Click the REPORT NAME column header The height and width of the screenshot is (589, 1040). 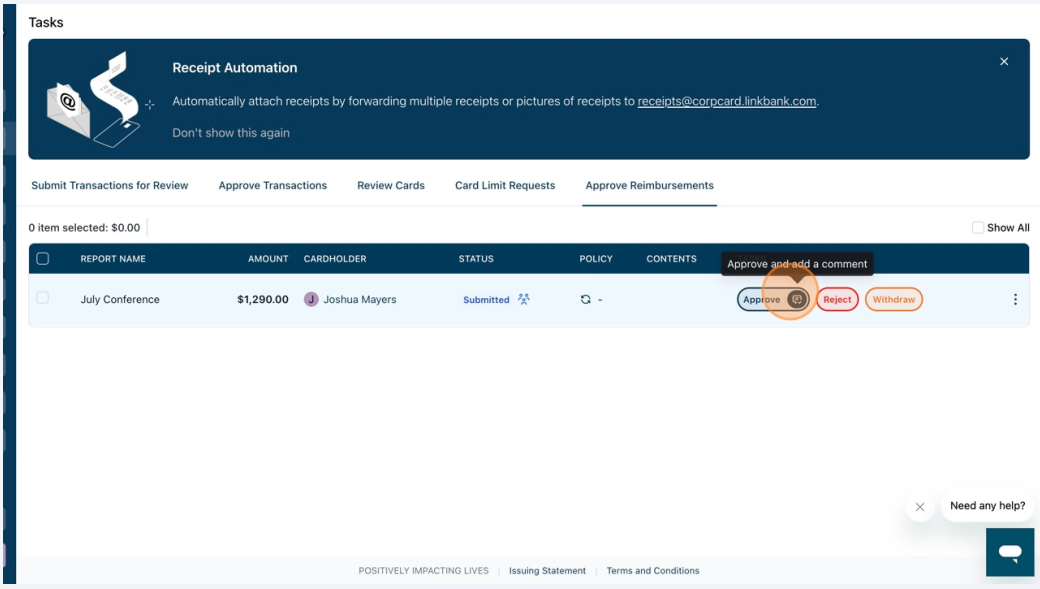point(113,259)
